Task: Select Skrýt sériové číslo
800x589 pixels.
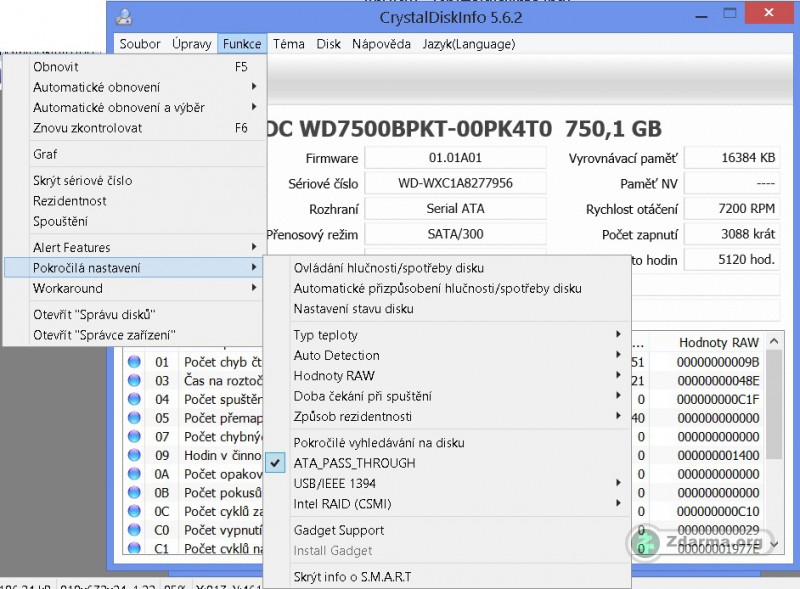Action: [x=135, y=181]
